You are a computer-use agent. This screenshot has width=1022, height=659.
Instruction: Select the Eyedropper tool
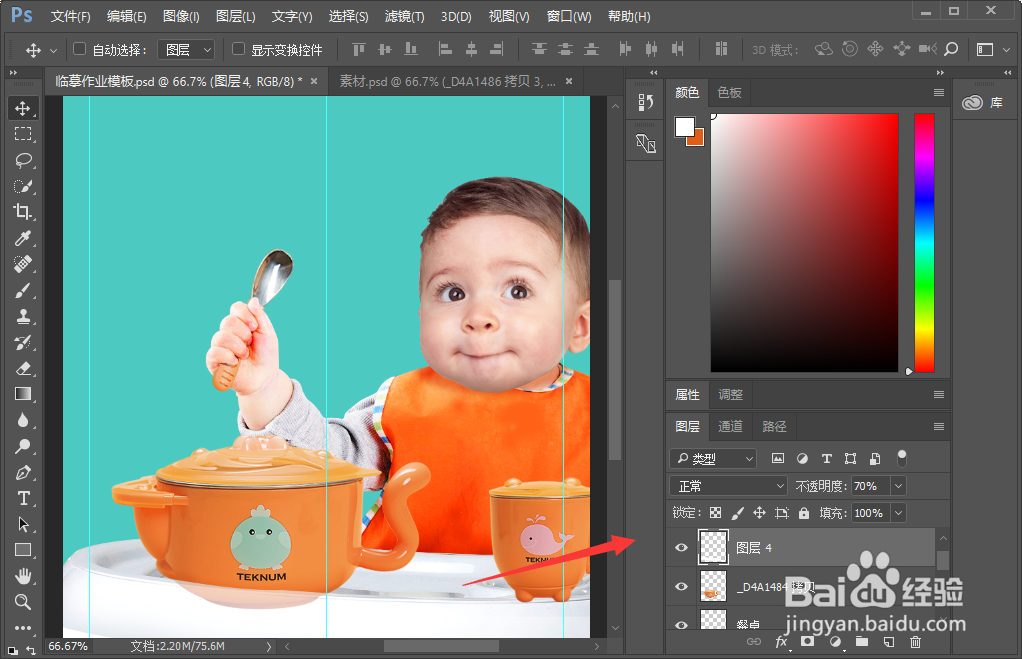pyautogui.click(x=23, y=238)
